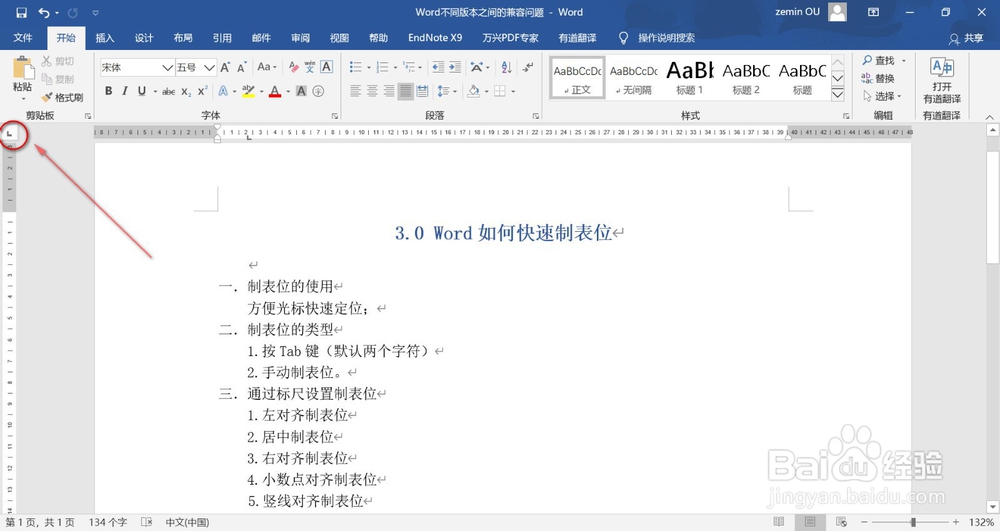Open the borders dropdown
1000x531 pixels.
click(x=513, y=91)
